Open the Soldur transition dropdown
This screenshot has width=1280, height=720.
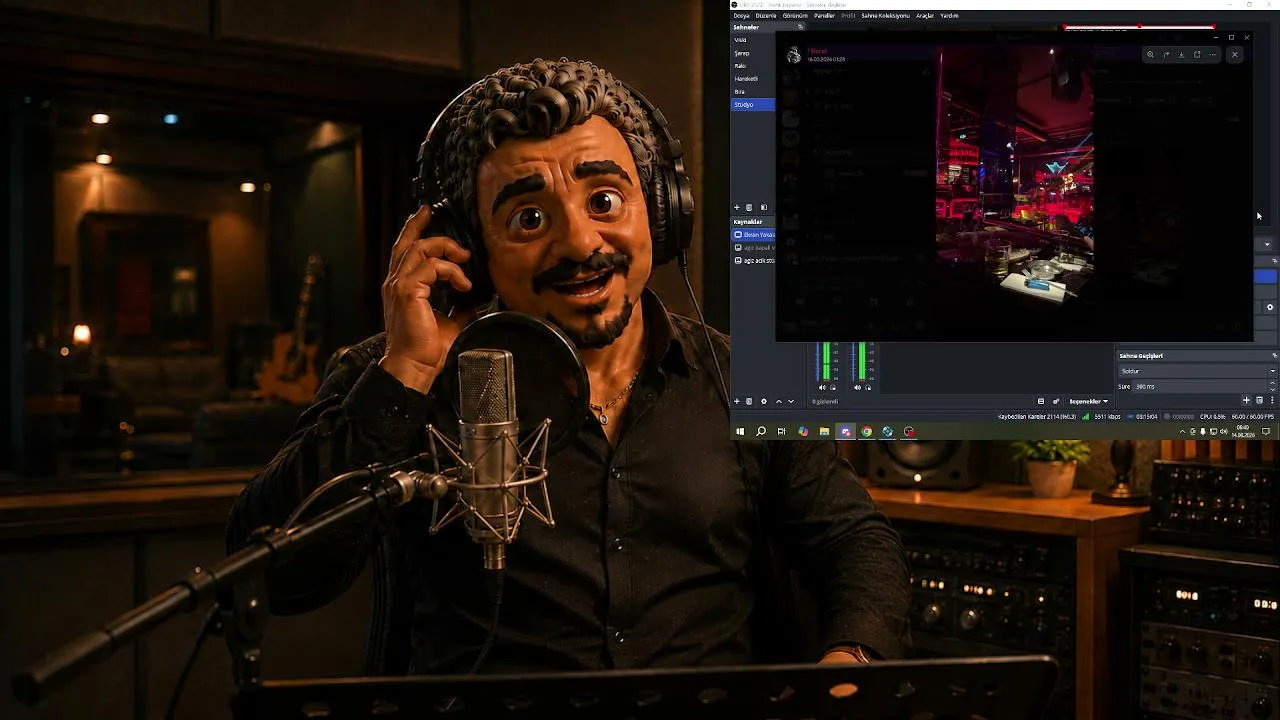pyautogui.click(x=1197, y=371)
